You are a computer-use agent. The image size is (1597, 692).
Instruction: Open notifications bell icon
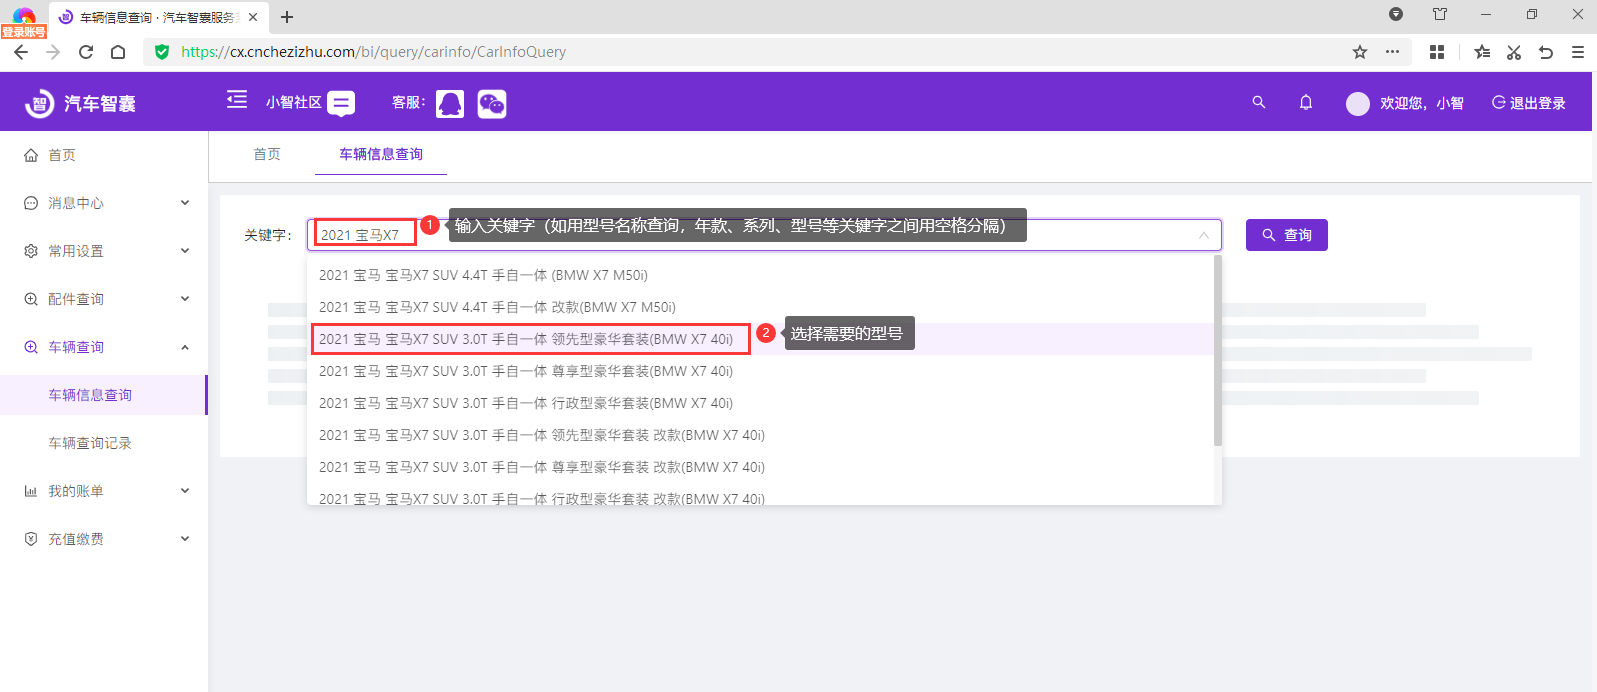click(x=1306, y=102)
